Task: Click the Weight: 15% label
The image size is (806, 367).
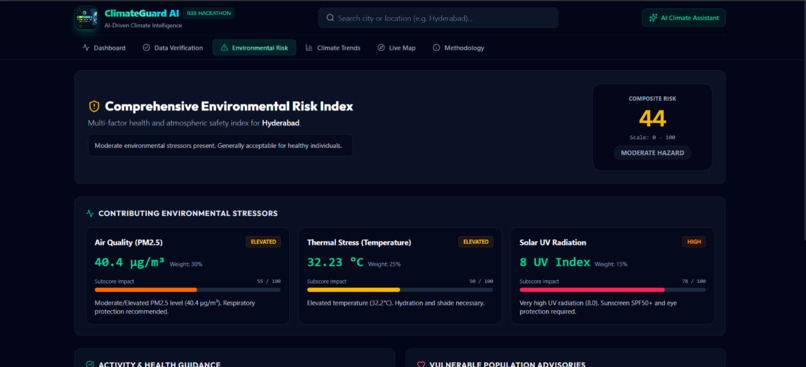Action: (x=611, y=264)
